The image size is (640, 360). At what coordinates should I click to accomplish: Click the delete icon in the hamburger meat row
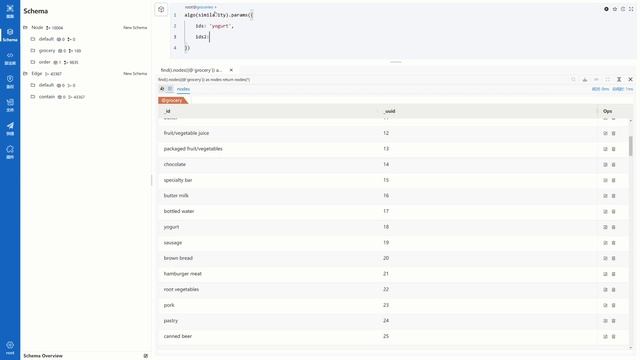point(613,274)
